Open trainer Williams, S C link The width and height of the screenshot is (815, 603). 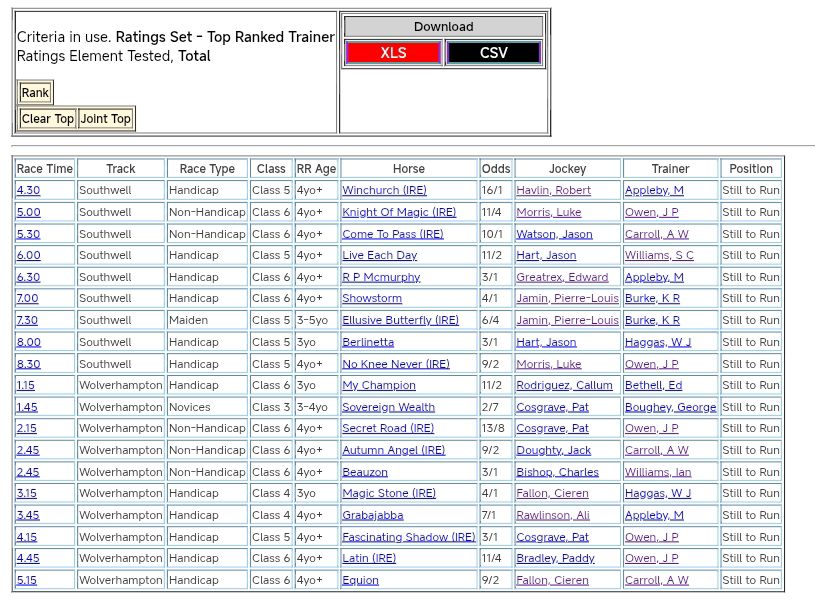(658, 255)
